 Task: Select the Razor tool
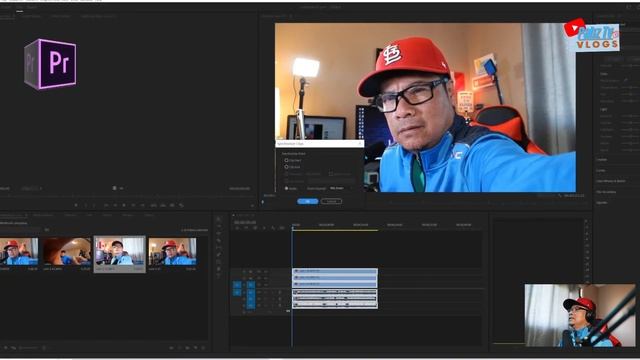[218, 240]
